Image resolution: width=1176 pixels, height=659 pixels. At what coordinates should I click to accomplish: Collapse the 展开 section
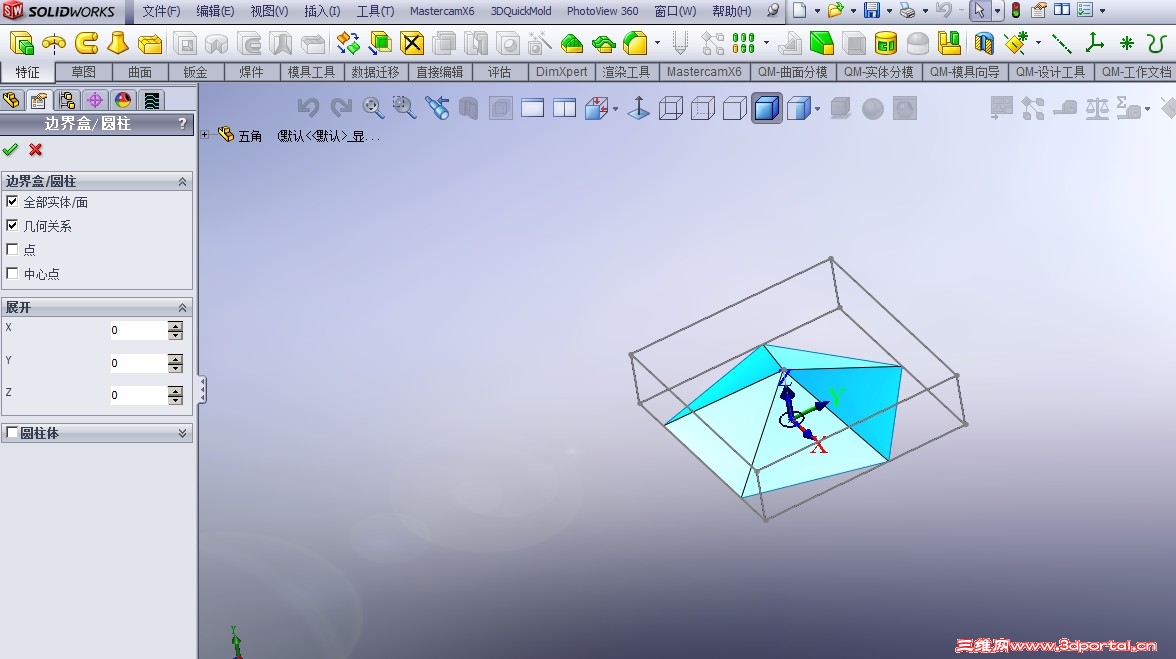tap(182, 307)
